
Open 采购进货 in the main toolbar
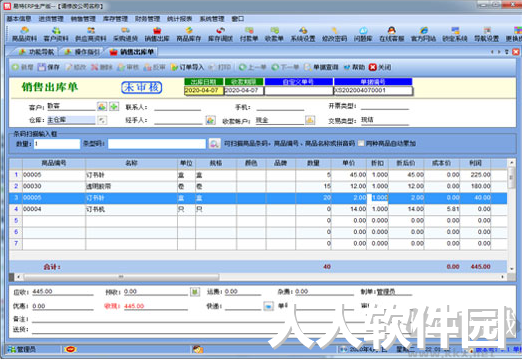(125, 34)
